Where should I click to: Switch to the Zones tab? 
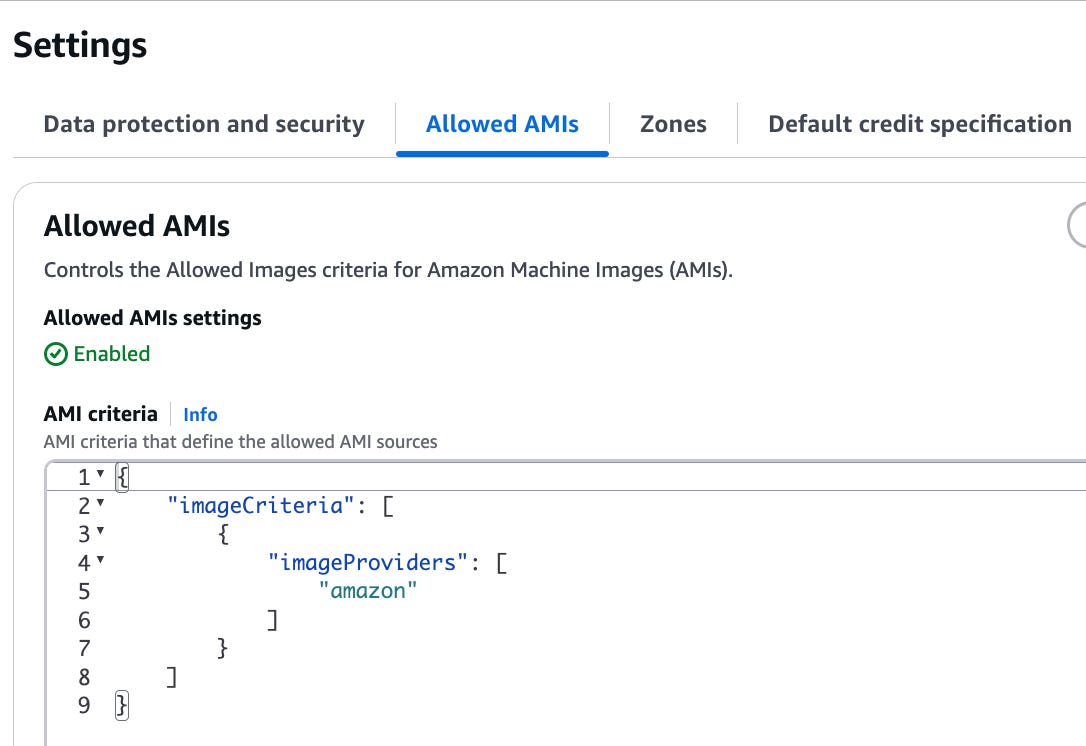(673, 124)
